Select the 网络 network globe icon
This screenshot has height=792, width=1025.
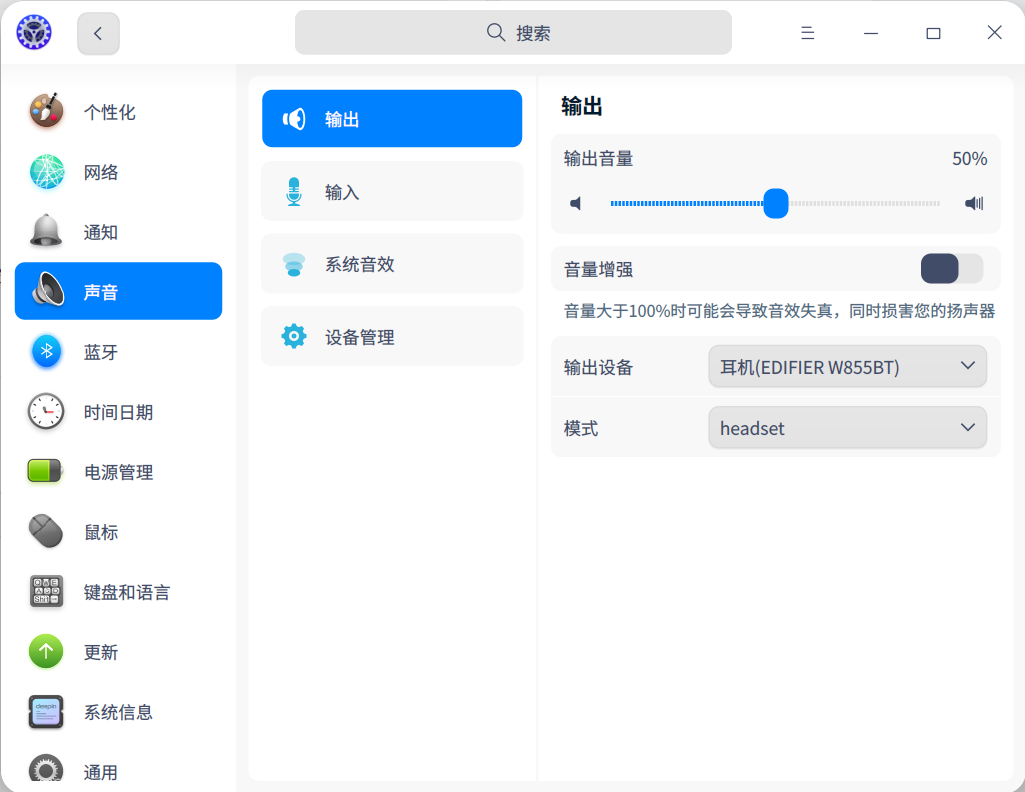click(x=45, y=171)
